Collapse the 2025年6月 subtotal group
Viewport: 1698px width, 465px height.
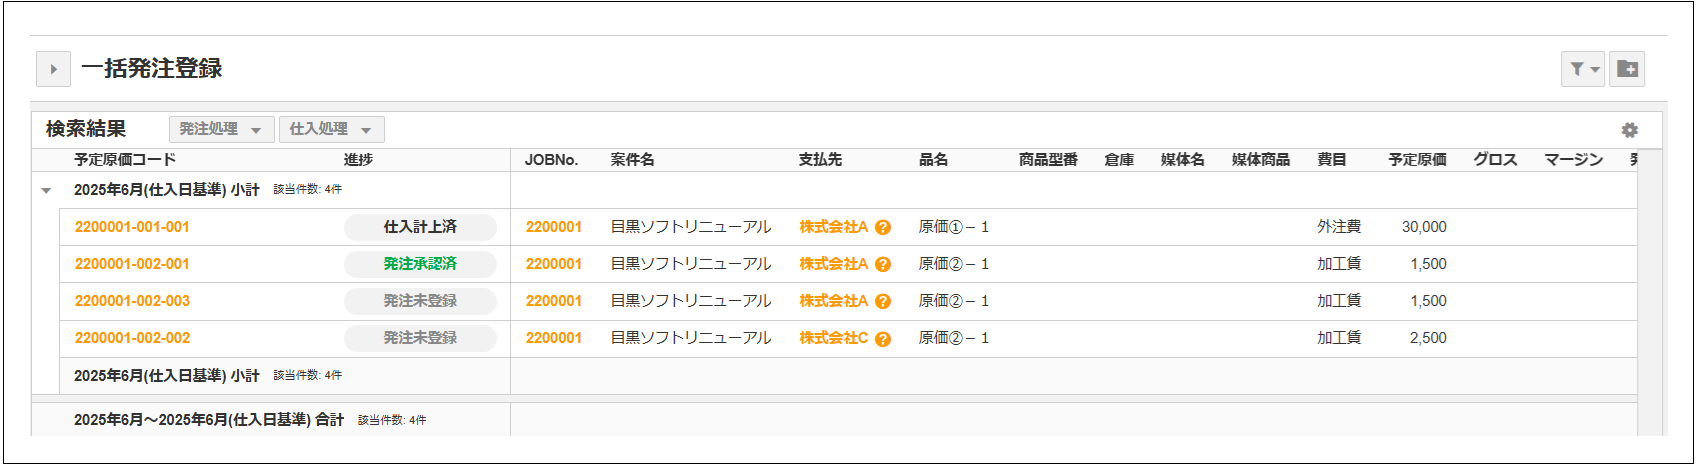[46, 190]
